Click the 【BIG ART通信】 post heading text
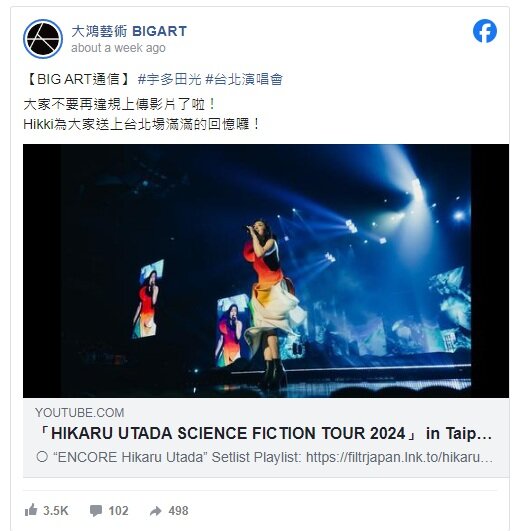Viewport: 514px width, 531px height. [78, 79]
